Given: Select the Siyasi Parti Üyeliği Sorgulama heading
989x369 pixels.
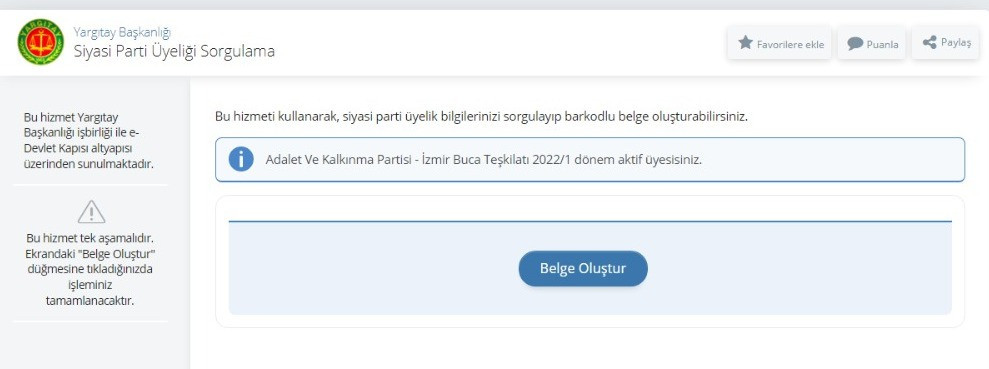Looking at the screenshot, I should [x=174, y=51].
